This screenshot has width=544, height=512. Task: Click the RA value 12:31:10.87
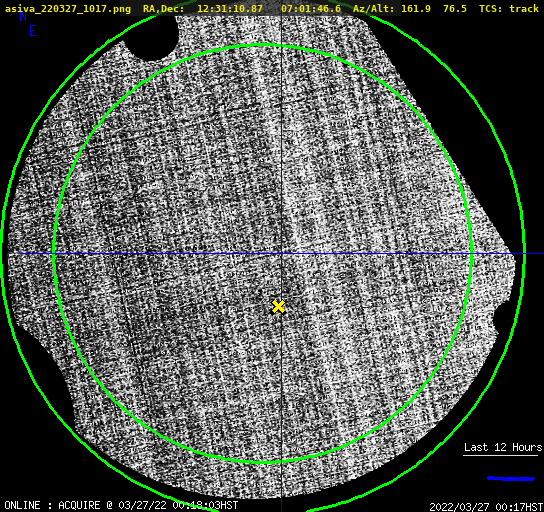(x=230, y=8)
